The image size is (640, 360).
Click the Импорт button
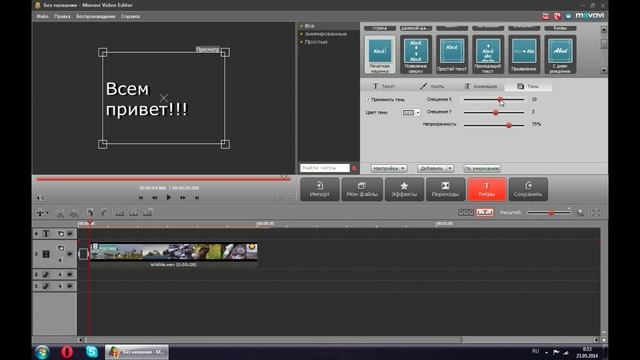click(320, 189)
